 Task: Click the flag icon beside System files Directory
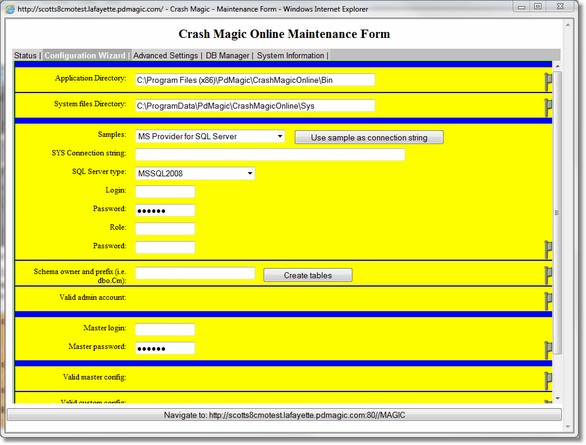(x=548, y=108)
